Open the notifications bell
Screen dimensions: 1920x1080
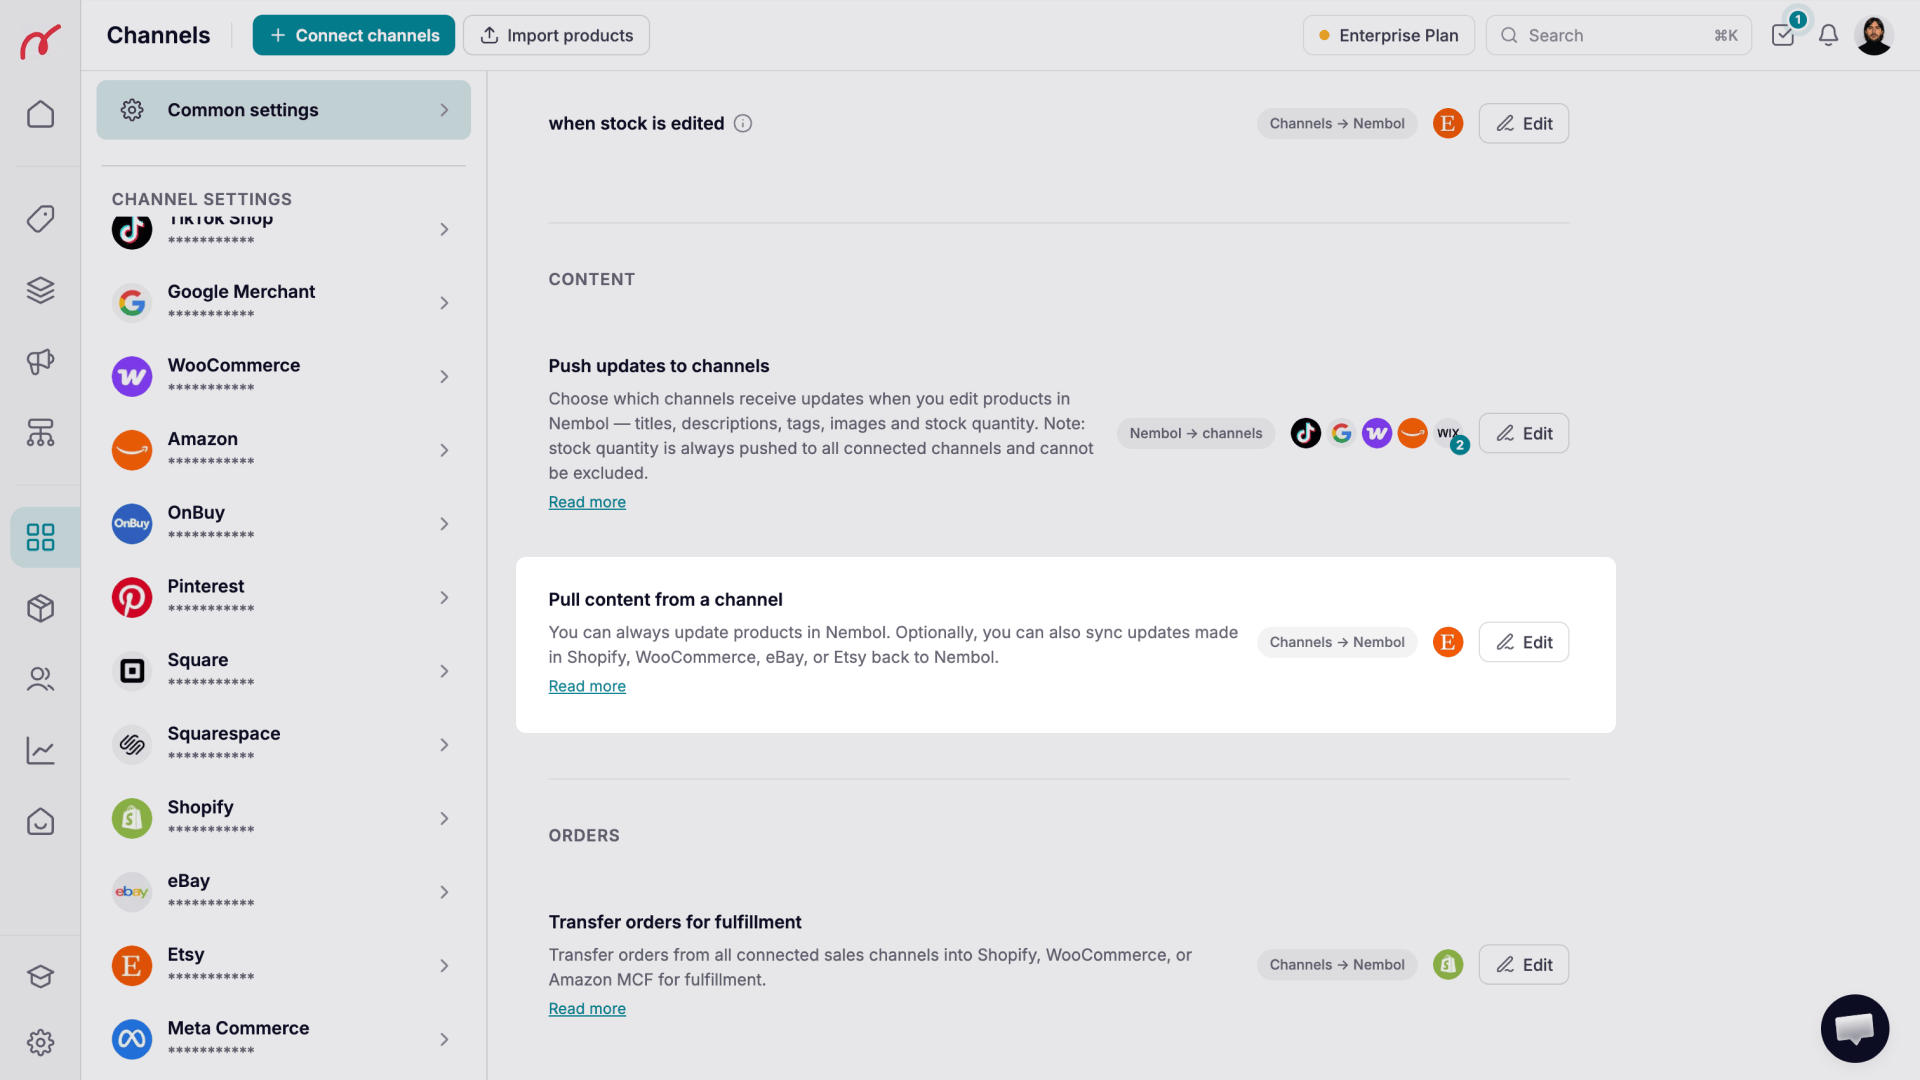(x=1828, y=36)
